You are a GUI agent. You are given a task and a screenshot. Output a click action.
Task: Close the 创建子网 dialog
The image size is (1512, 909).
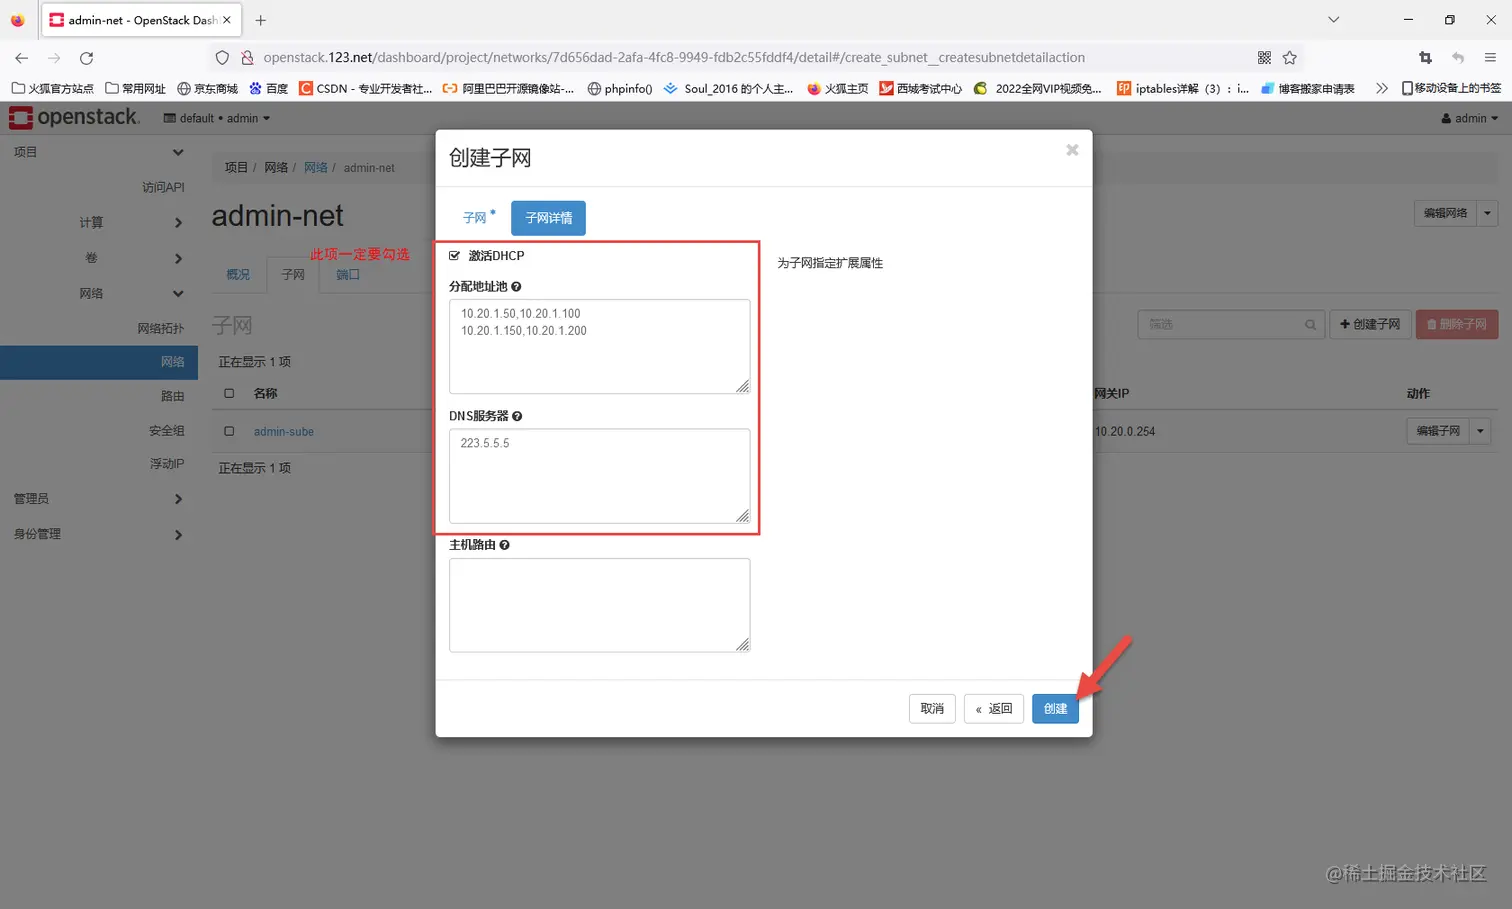pos(1072,150)
